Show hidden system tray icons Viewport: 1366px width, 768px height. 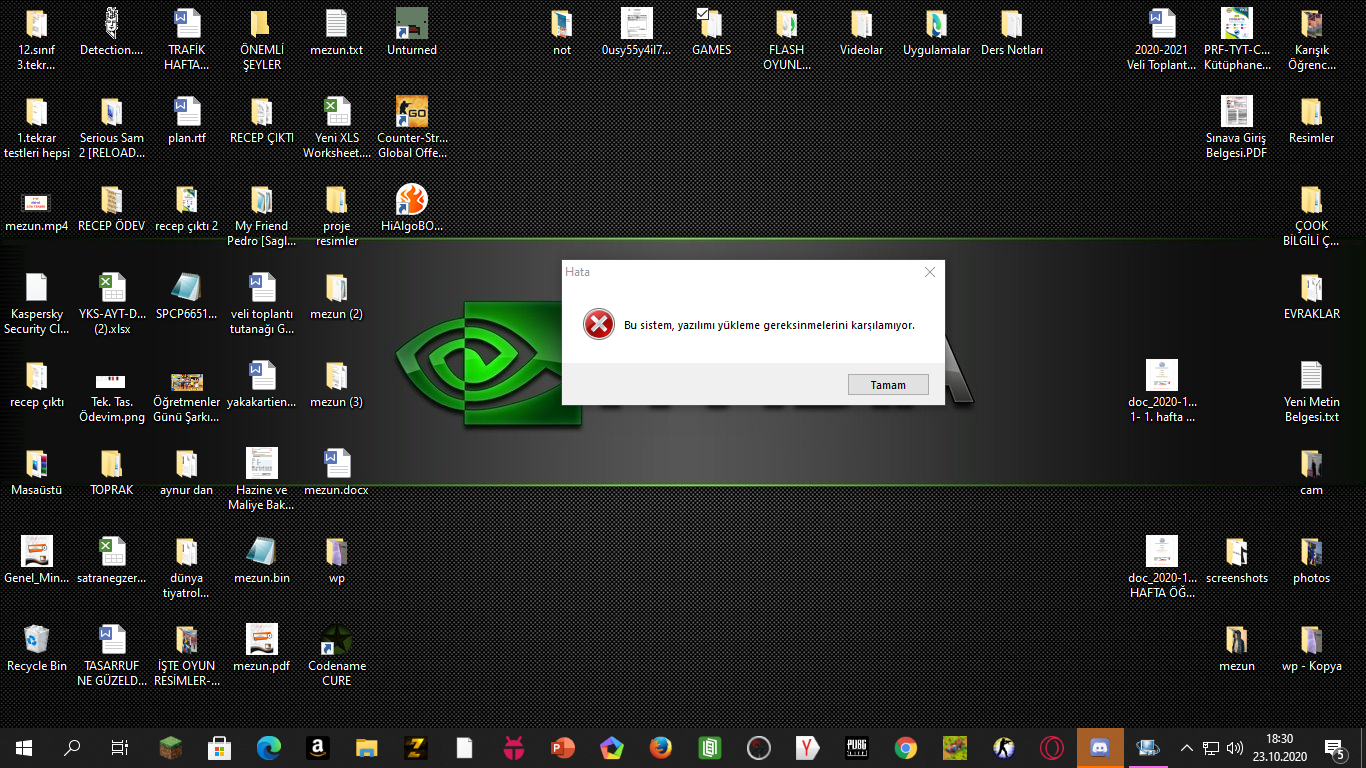(x=1187, y=747)
